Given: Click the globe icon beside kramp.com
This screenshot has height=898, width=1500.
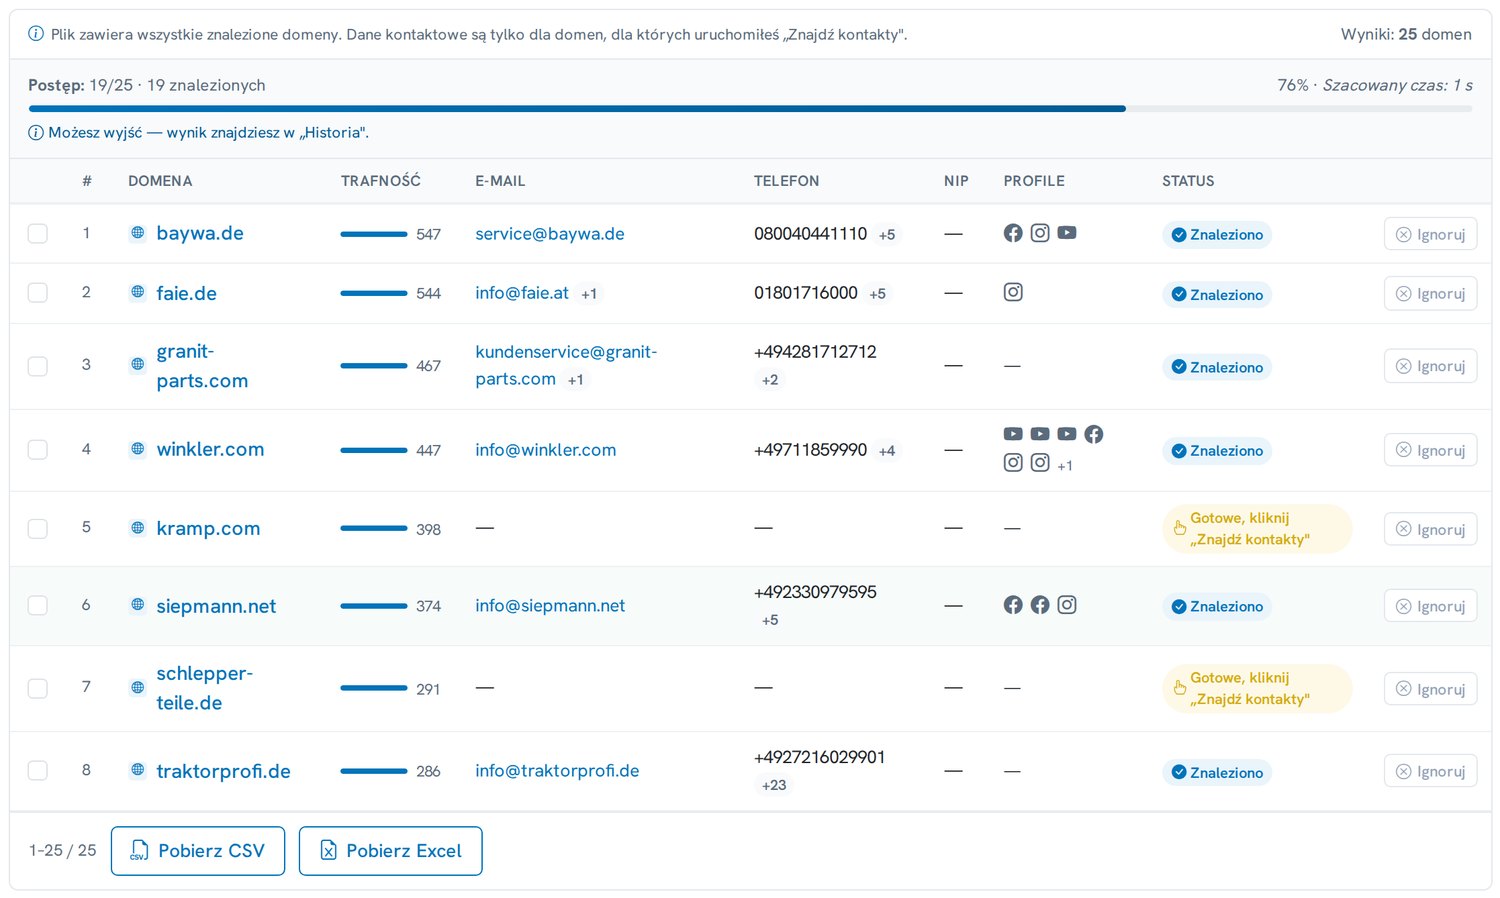Looking at the screenshot, I should [x=138, y=528].
